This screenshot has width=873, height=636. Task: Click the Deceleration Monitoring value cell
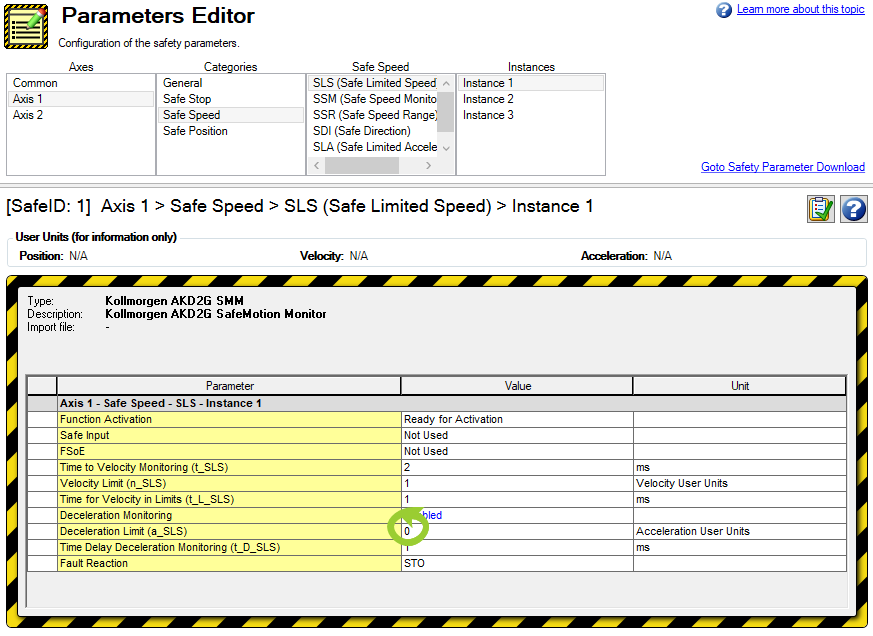point(517,516)
